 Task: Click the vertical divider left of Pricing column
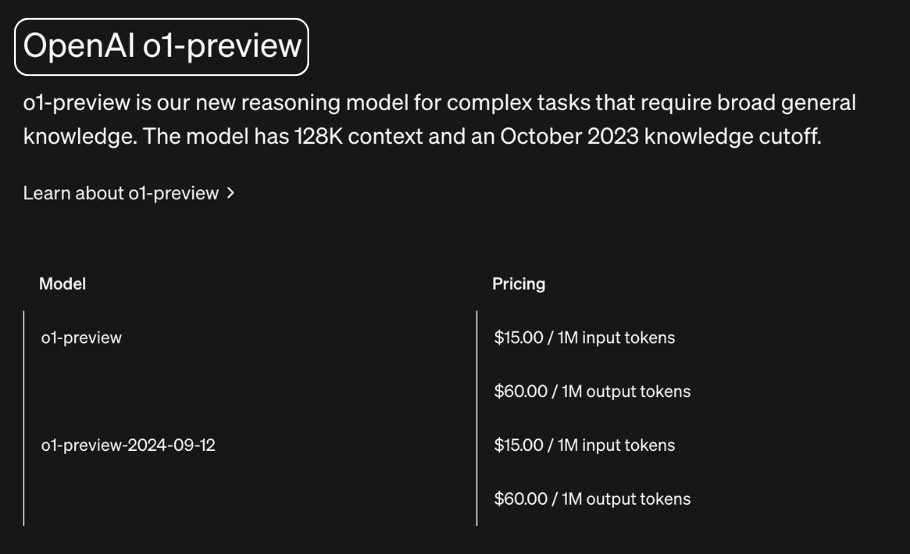[476, 418]
